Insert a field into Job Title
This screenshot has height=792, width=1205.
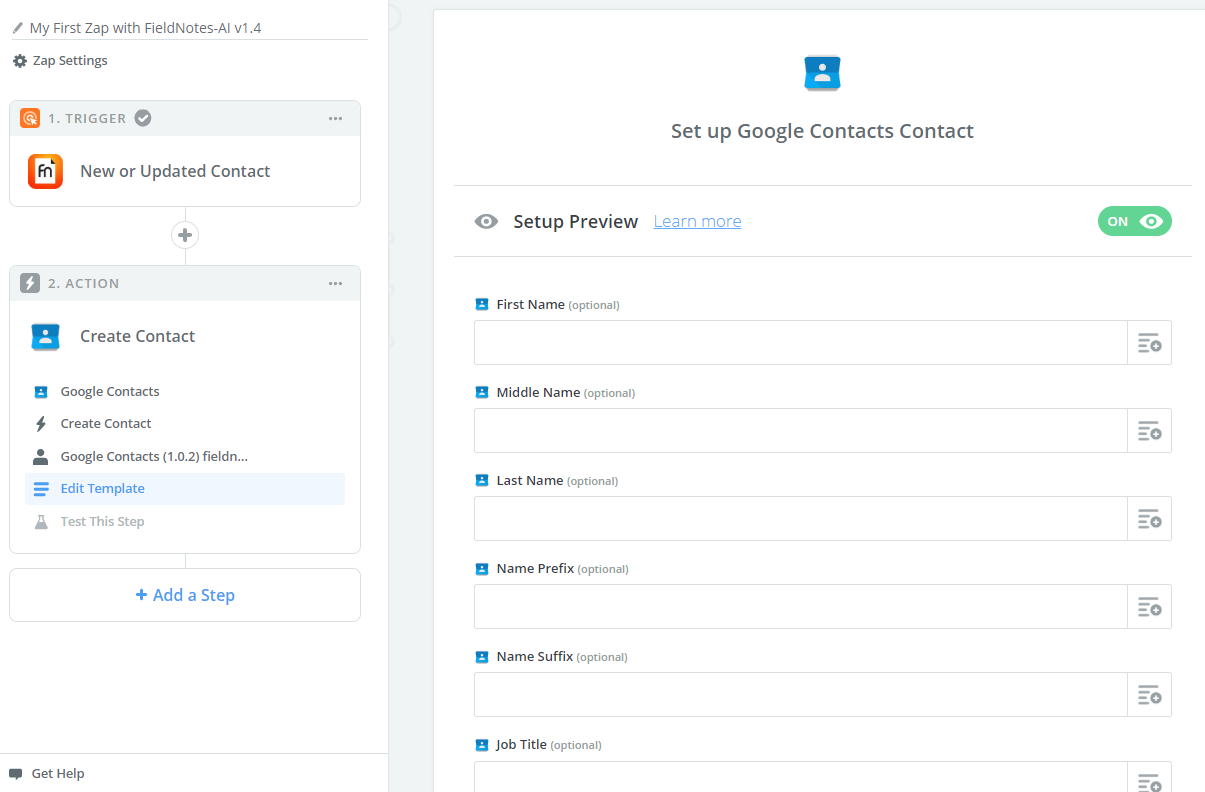(1149, 777)
